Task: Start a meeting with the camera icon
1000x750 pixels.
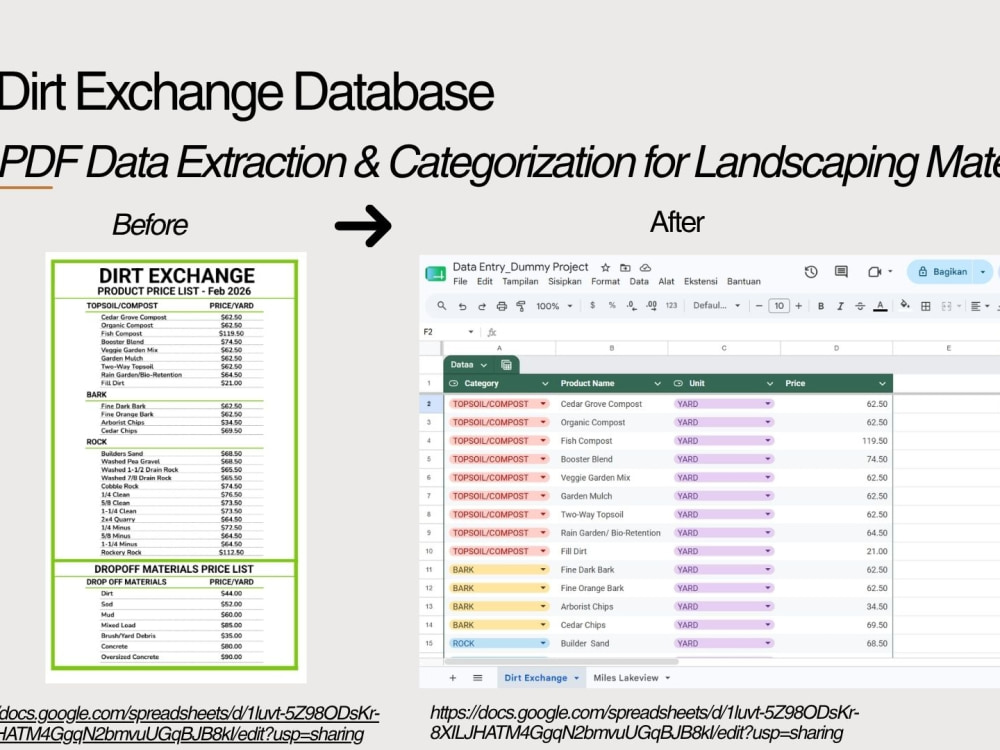Action: point(874,272)
